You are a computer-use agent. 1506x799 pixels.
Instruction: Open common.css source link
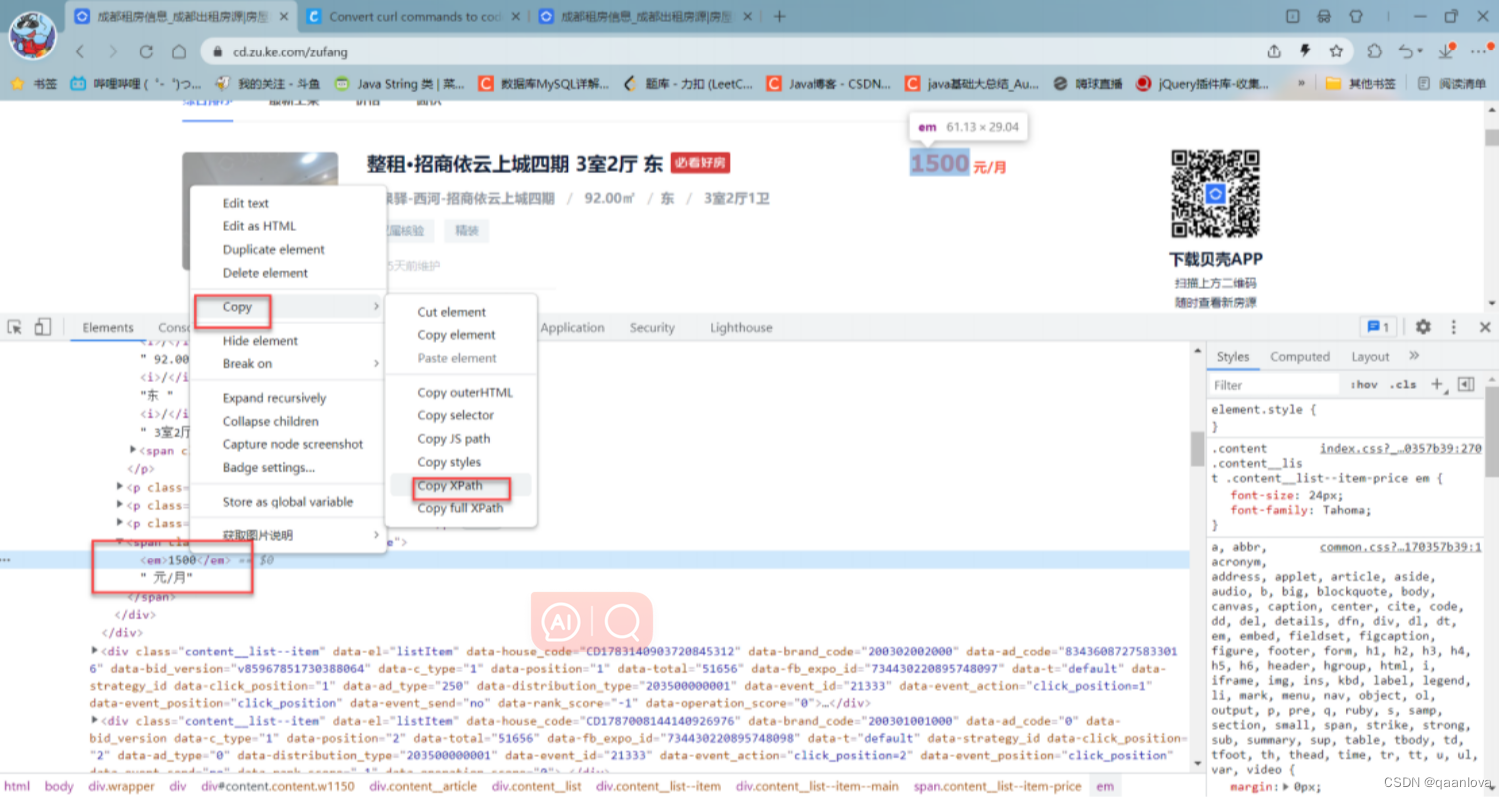pyautogui.click(x=1400, y=547)
